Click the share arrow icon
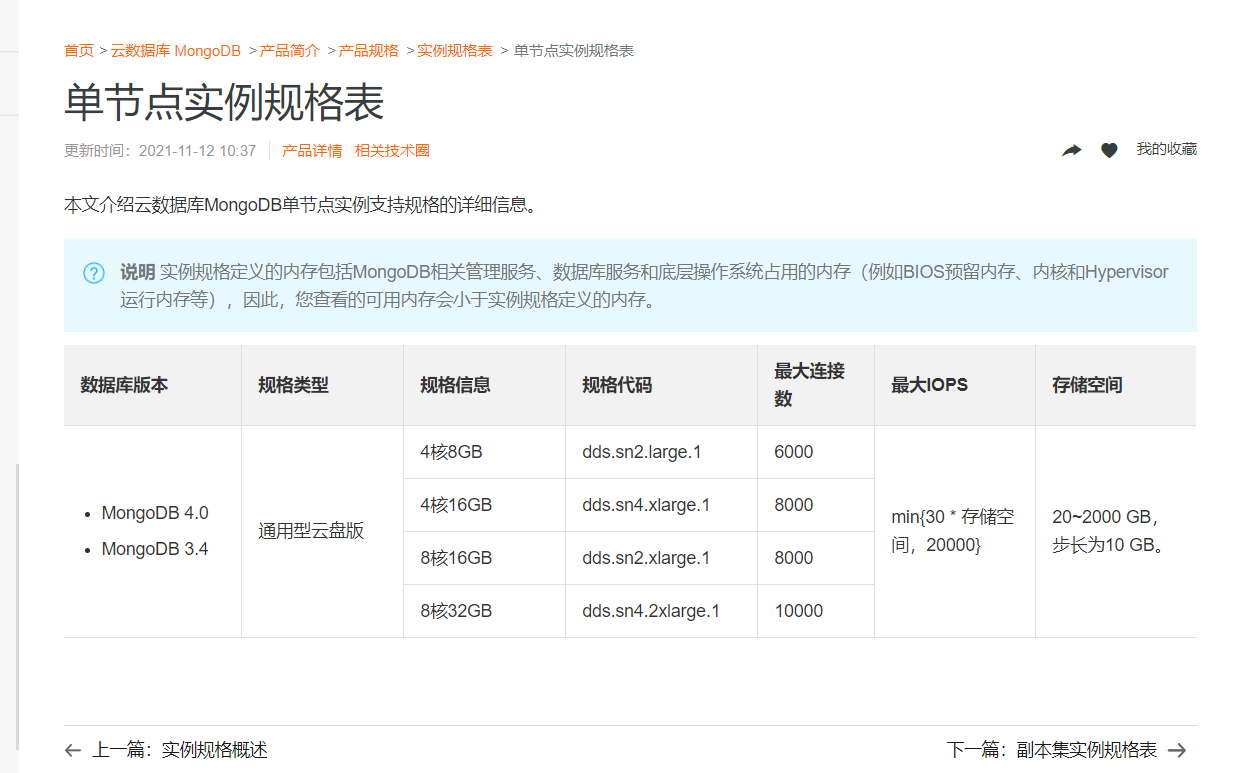The image size is (1241, 773). [x=1071, y=150]
